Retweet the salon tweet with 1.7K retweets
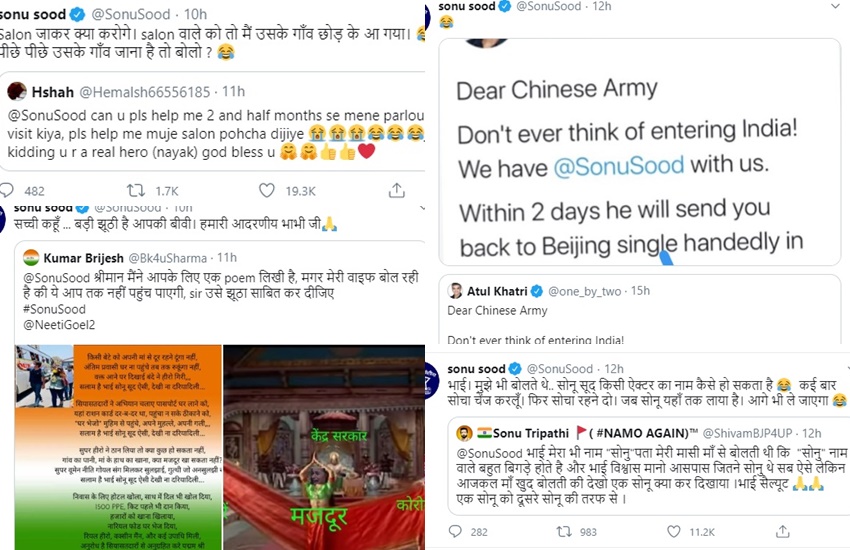 point(135,190)
